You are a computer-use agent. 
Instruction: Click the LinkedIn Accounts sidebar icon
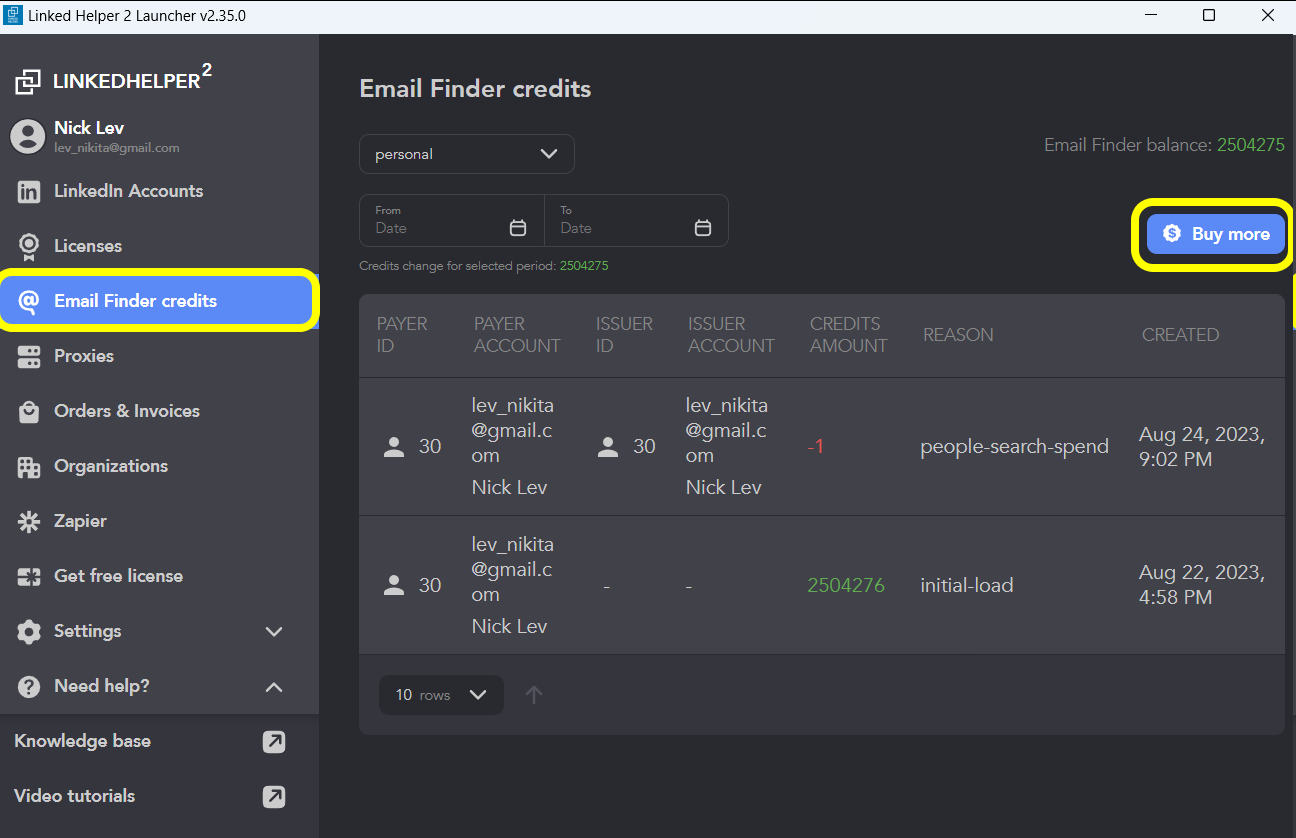(30, 192)
